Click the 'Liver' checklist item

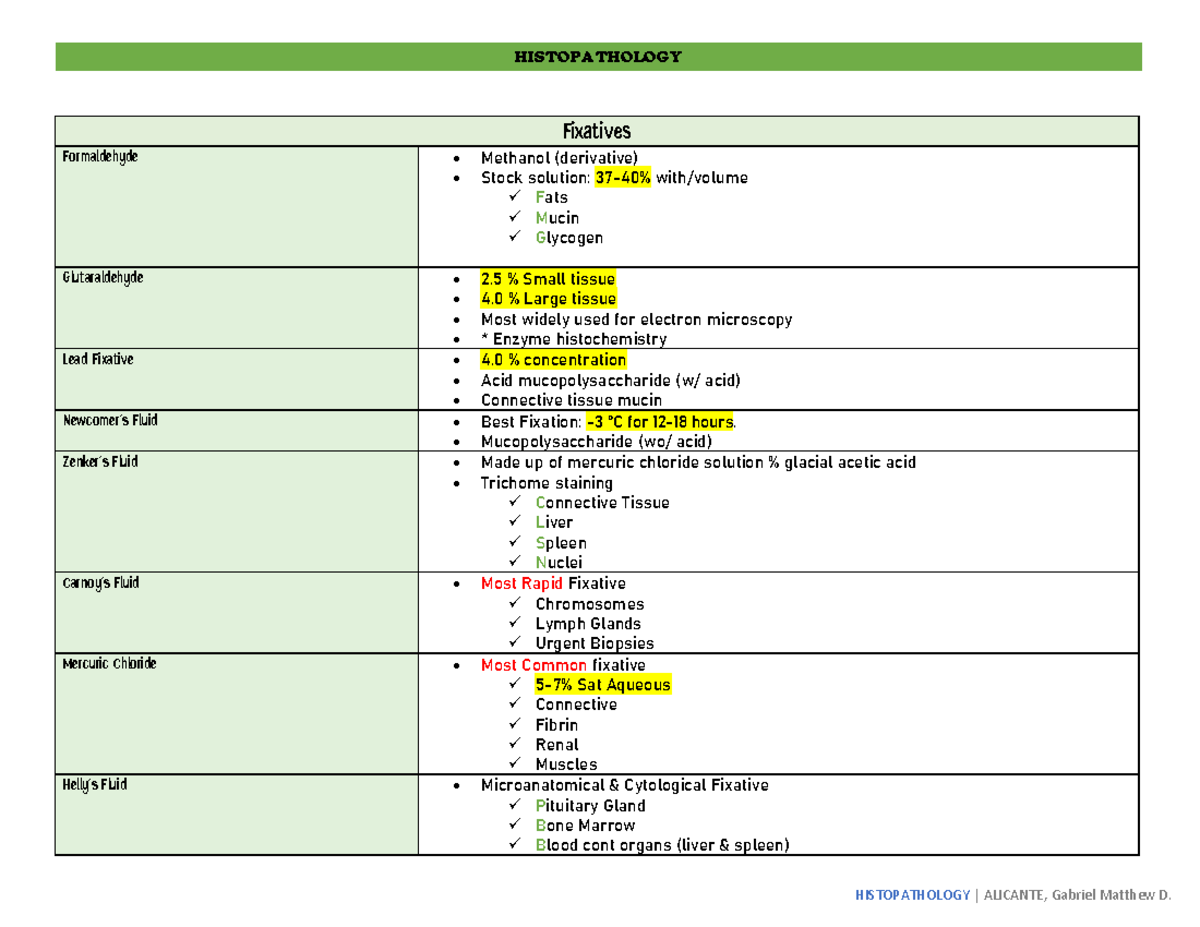point(554,523)
